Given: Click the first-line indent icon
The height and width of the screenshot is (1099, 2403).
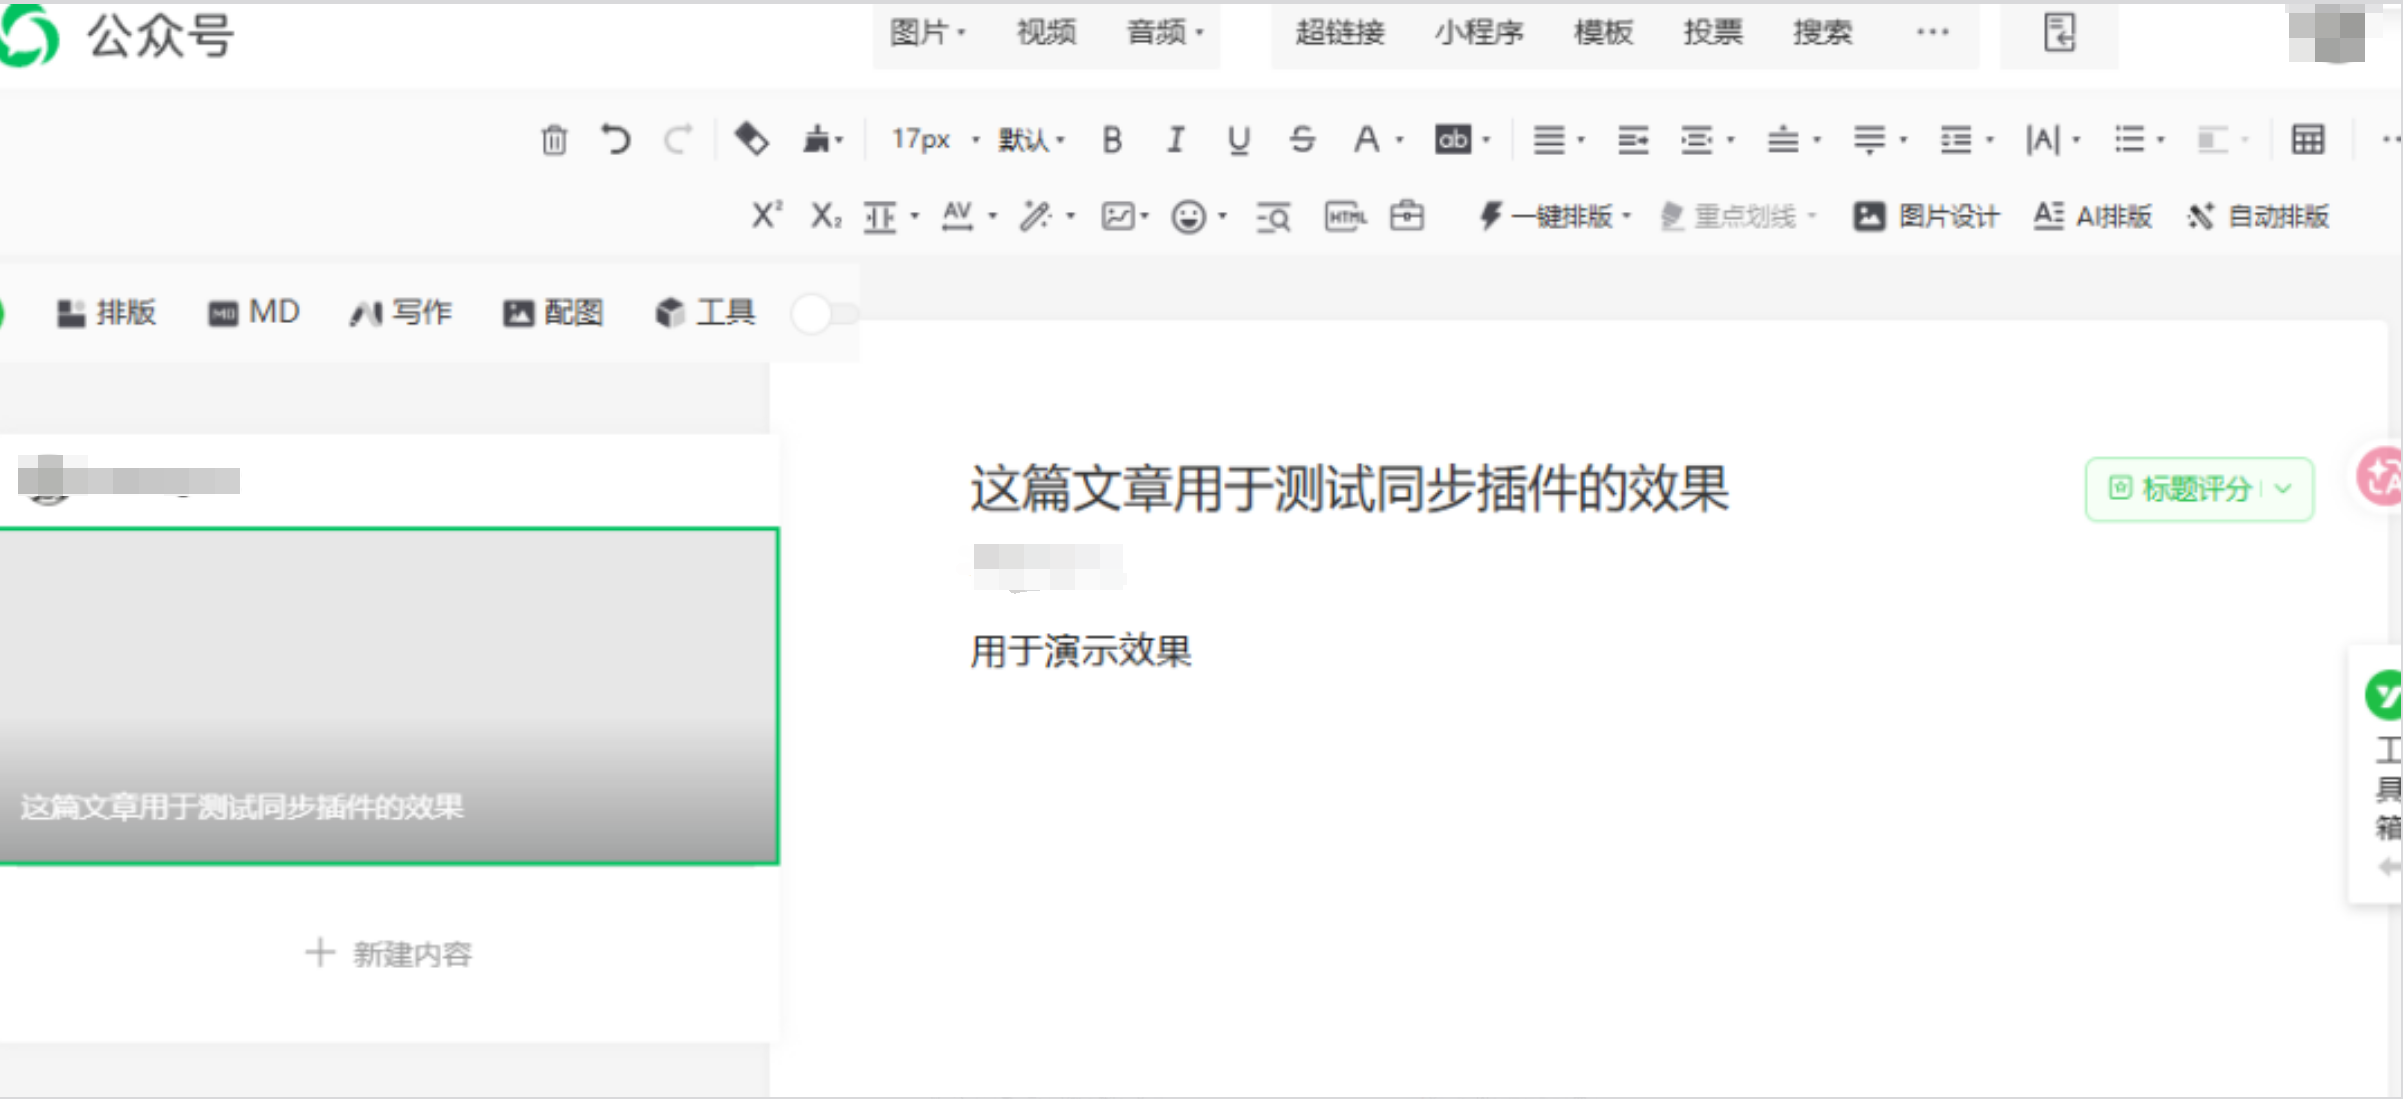Looking at the screenshot, I should pyautogui.click(x=1632, y=140).
